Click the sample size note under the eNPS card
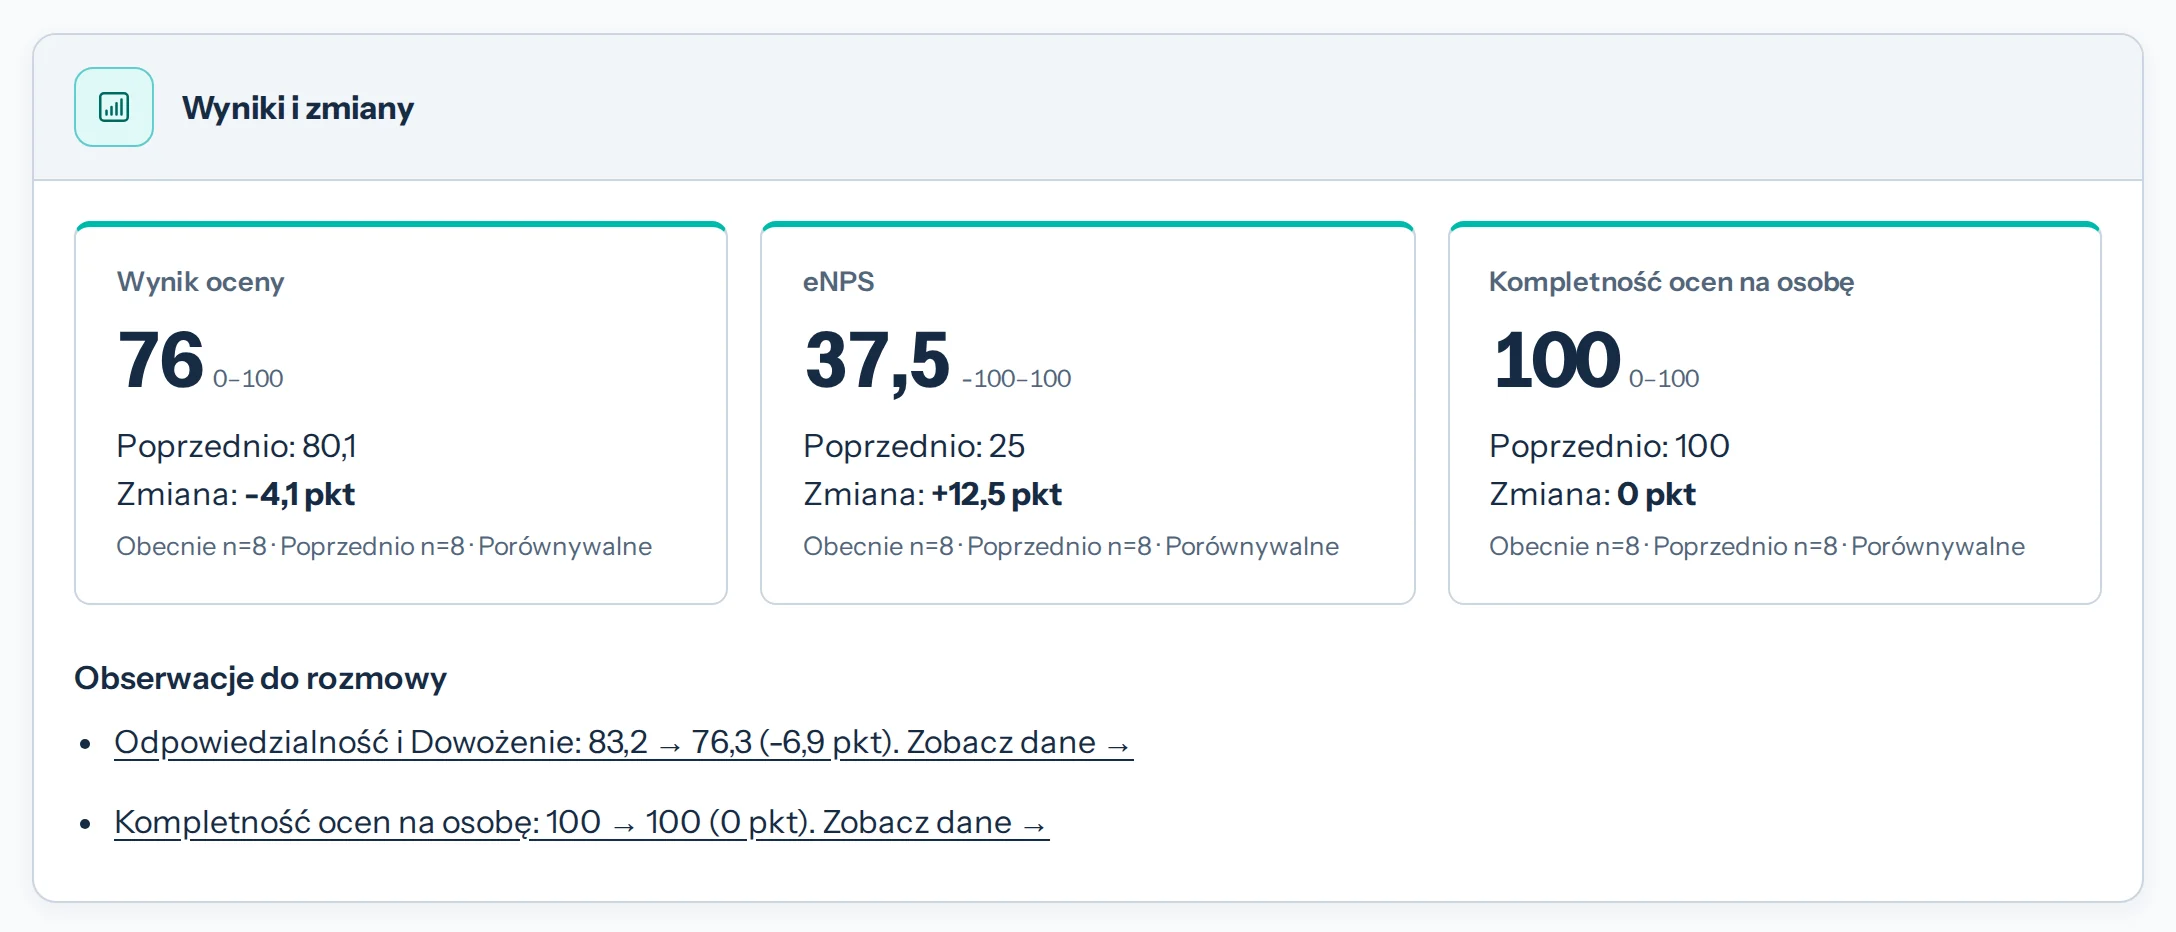The width and height of the screenshot is (2176, 932). (x=1071, y=546)
